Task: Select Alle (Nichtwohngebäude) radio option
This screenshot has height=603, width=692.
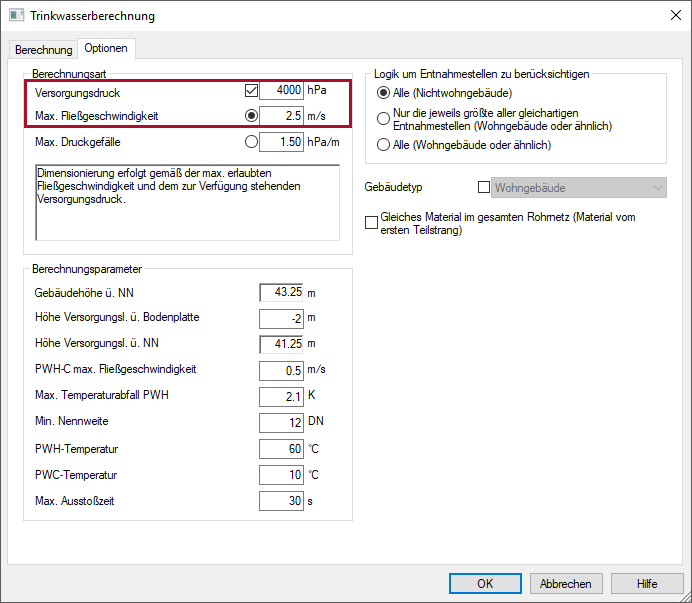Action: point(383,93)
